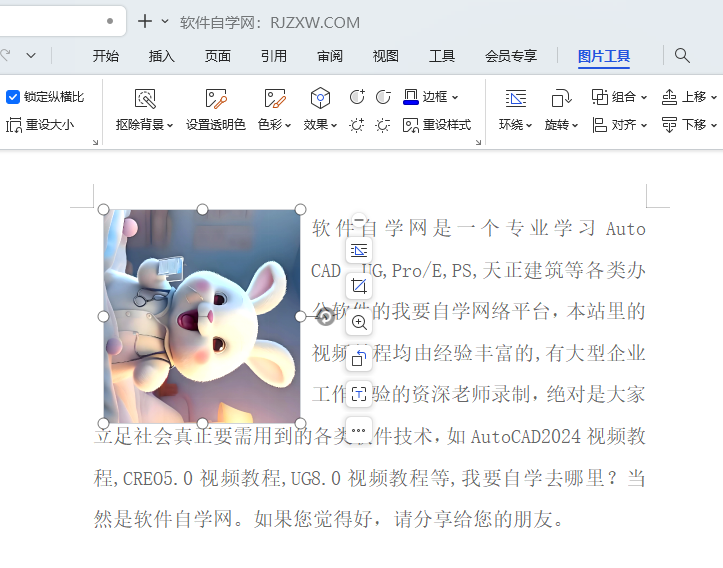Click the bottom-right resize handle of image

[300, 423]
